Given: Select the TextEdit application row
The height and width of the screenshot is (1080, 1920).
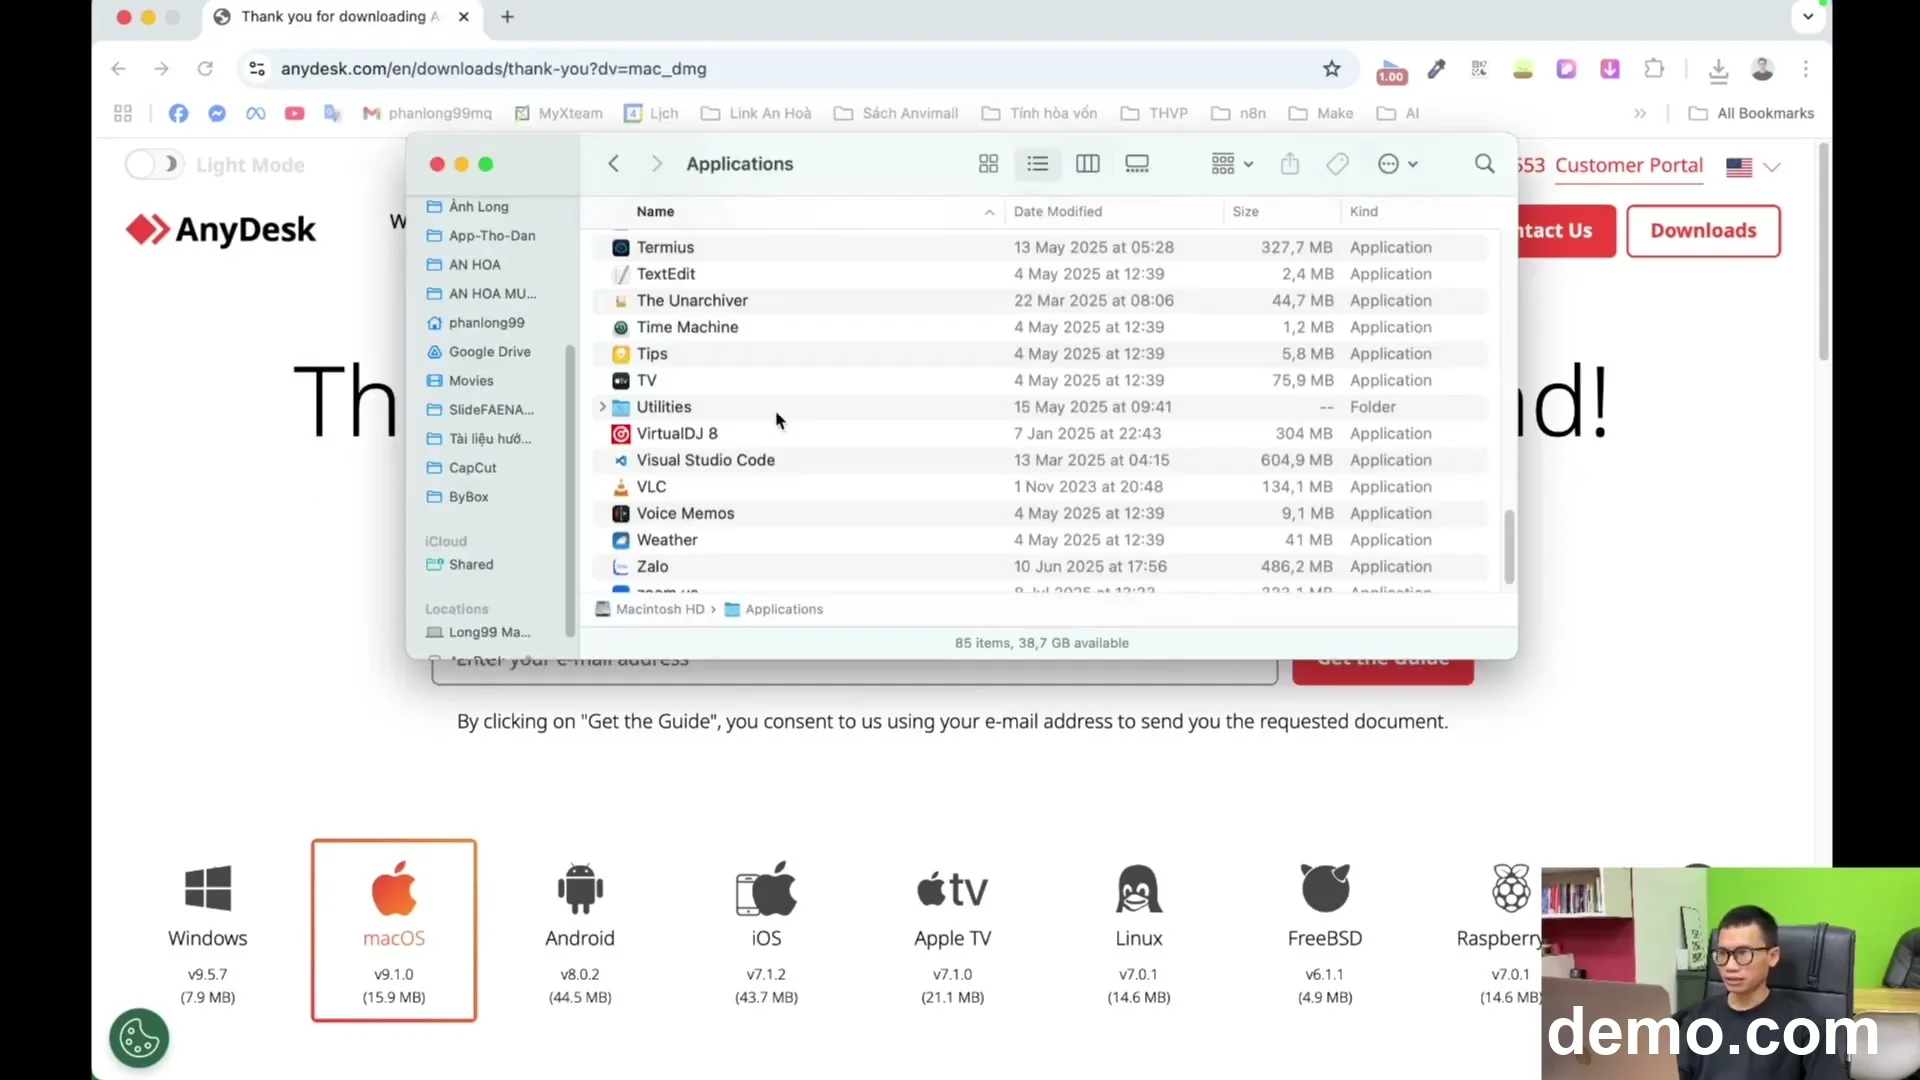Looking at the screenshot, I should point(1040,274).
